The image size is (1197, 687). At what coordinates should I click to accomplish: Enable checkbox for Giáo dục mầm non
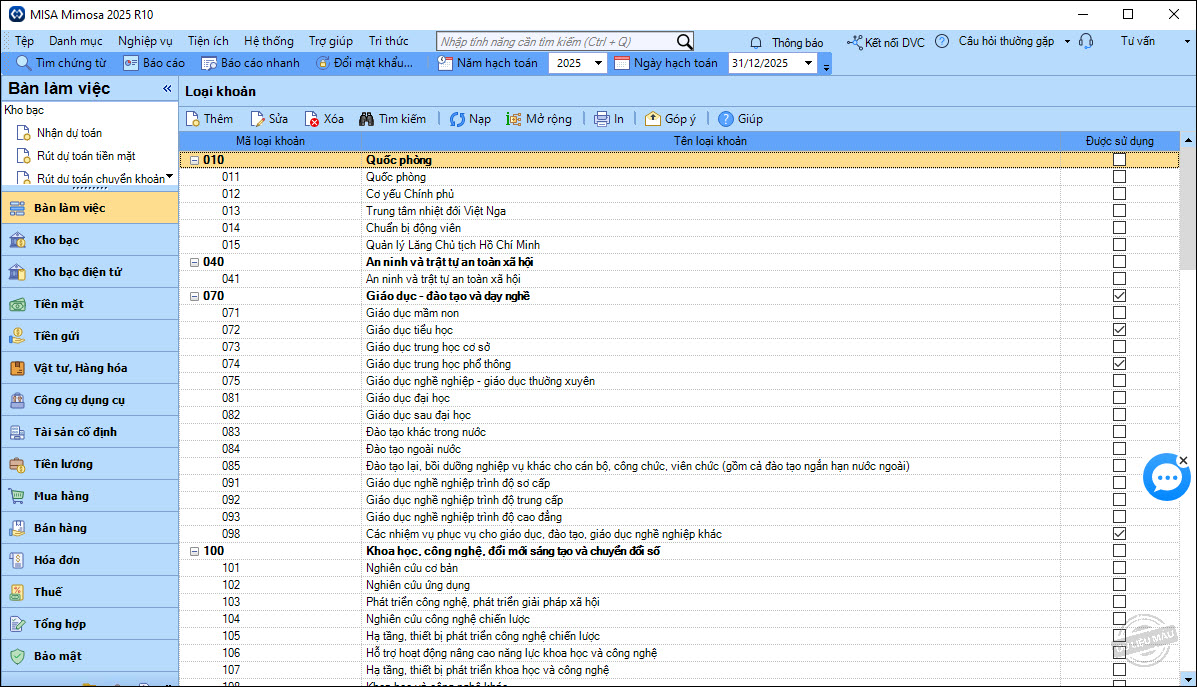pyautogui.click(x=1119, y=313)
